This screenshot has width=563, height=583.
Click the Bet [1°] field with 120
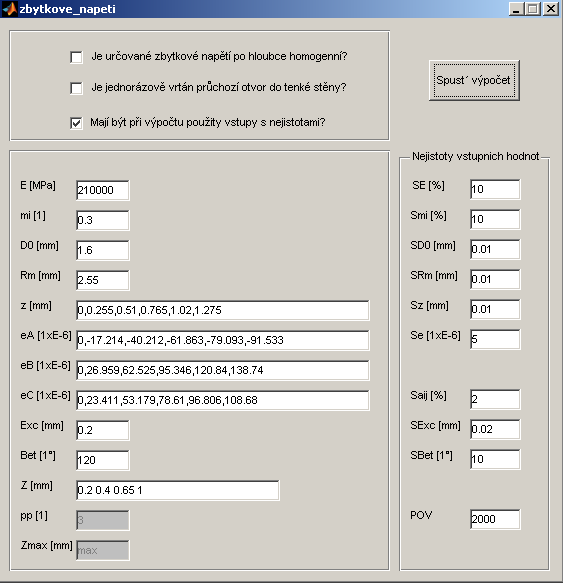(103, 460)
